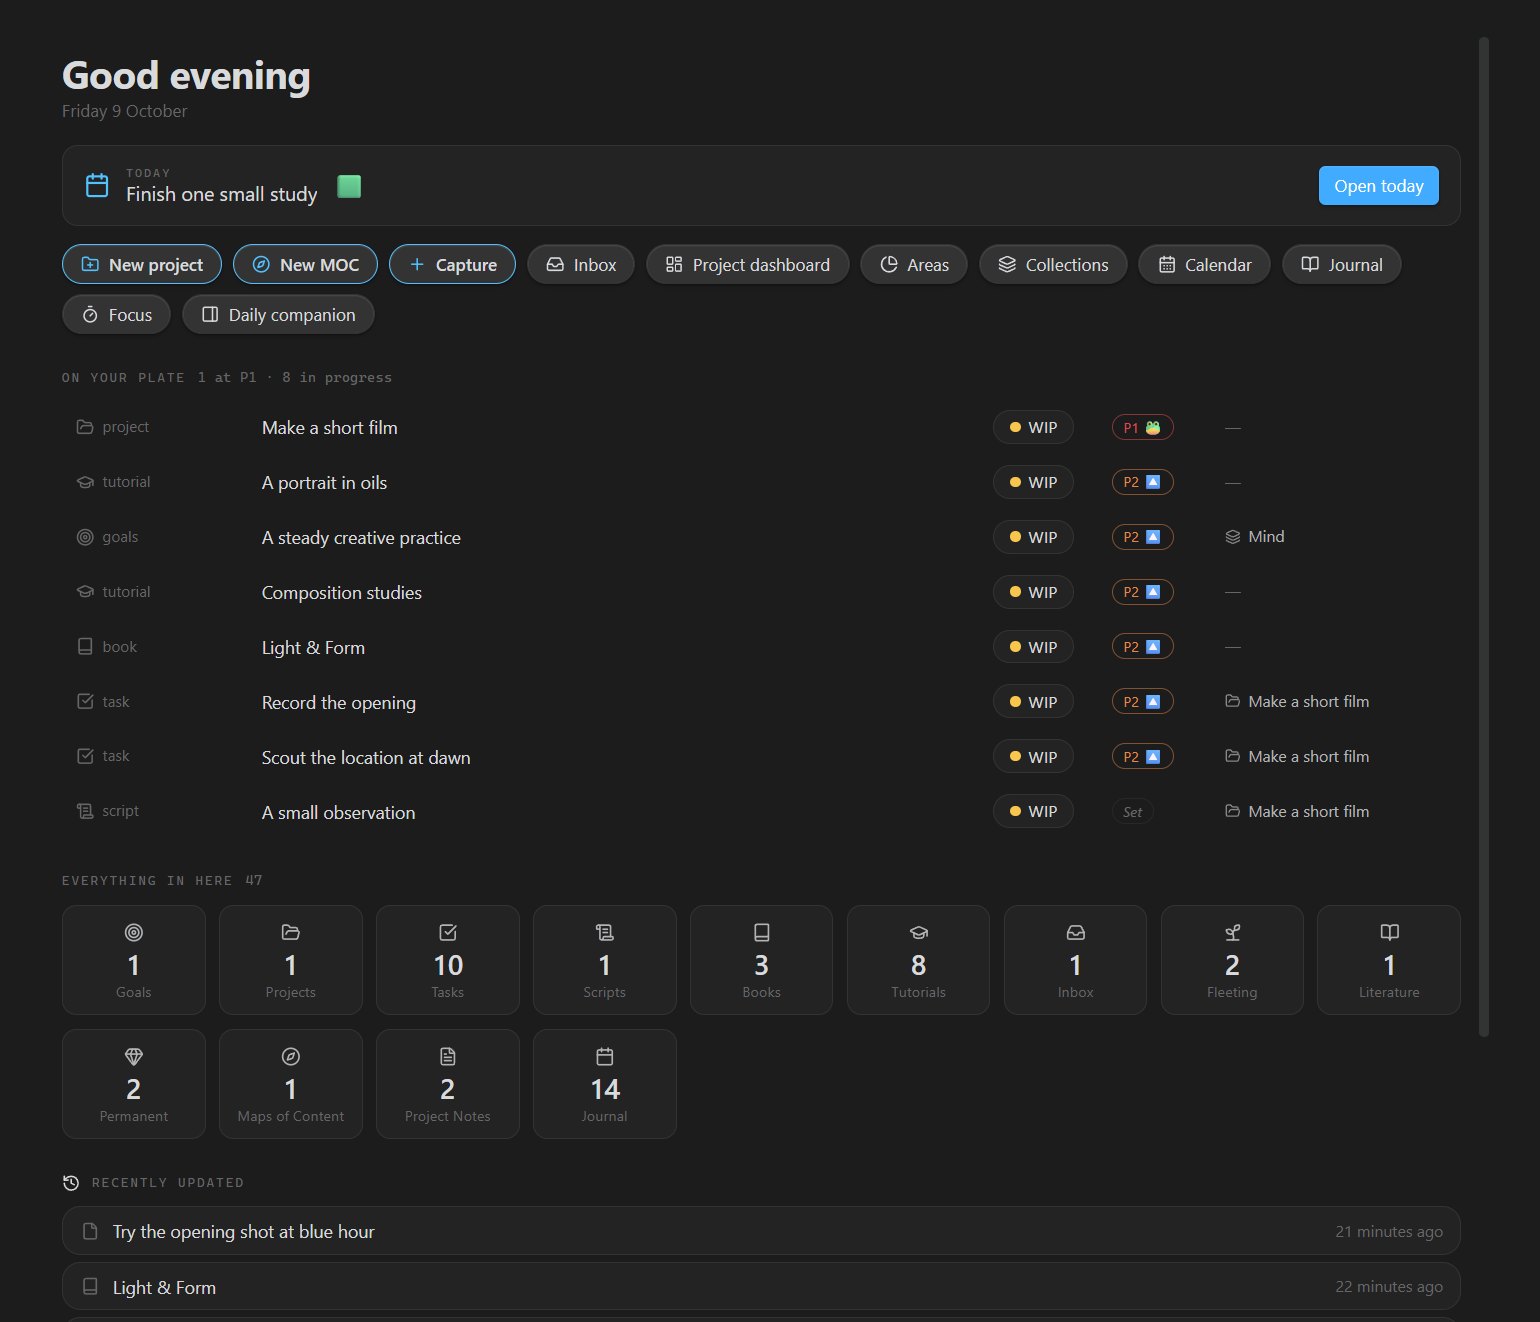This screenshot has height=1322, width=1540.
Task: Click the layers icon next to Mind
Action: 1233,537
